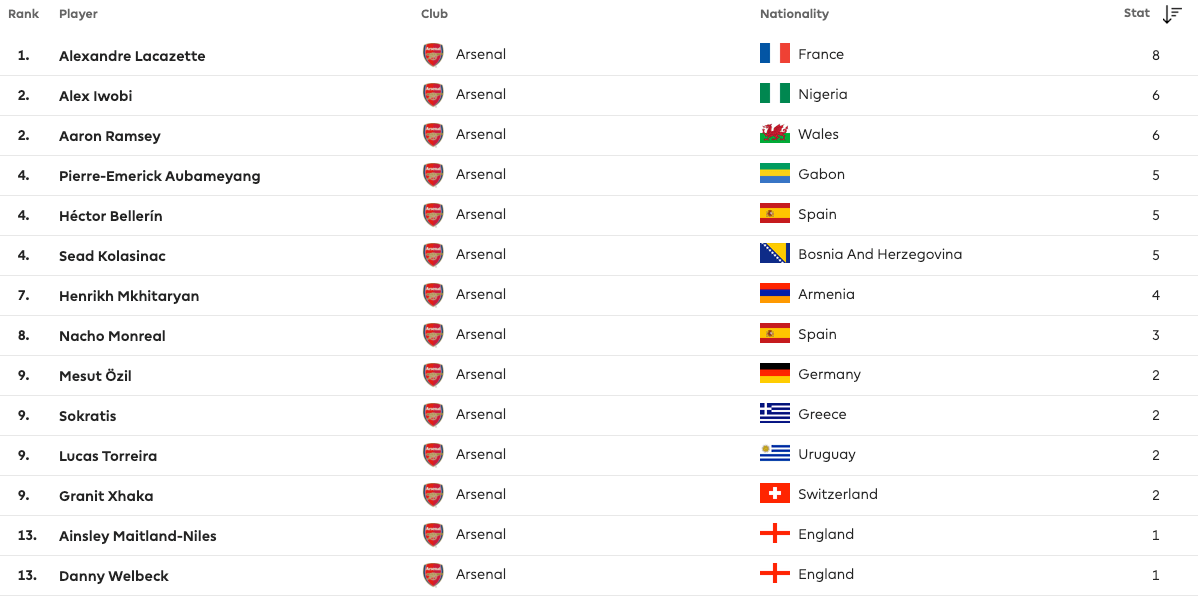Click the Arsenal crest beside Alexandre Lacazette

coord(433,54)
